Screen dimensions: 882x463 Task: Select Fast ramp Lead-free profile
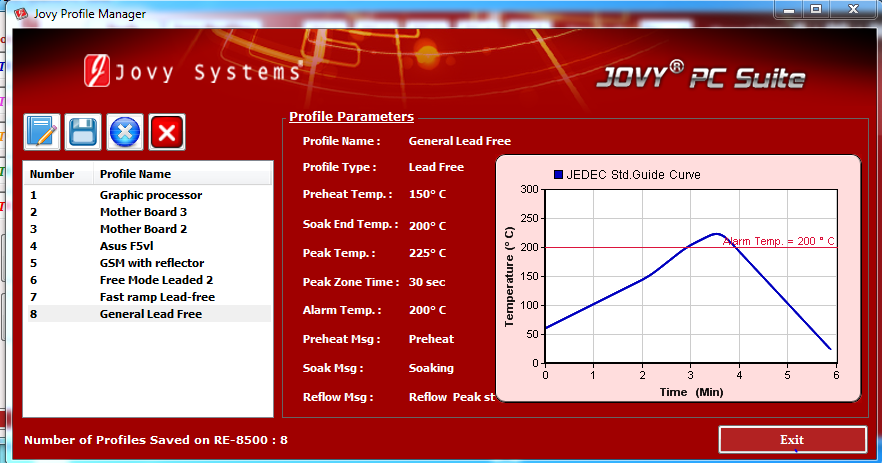coord(147,297)
